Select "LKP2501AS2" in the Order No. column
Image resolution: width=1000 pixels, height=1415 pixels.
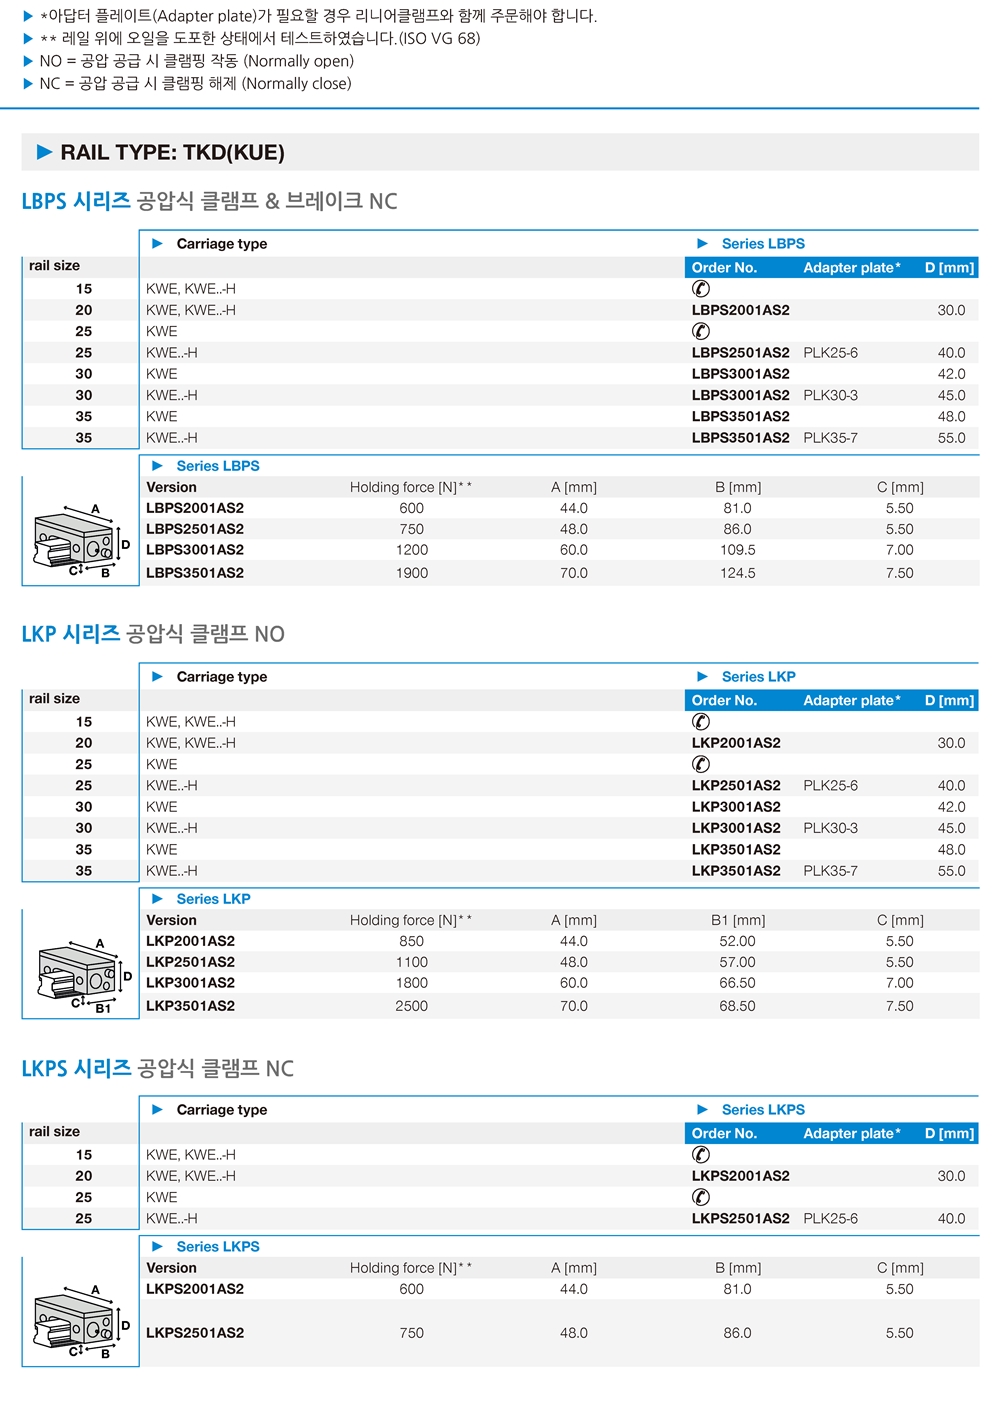pyautogui.click(x=736, y=786)
